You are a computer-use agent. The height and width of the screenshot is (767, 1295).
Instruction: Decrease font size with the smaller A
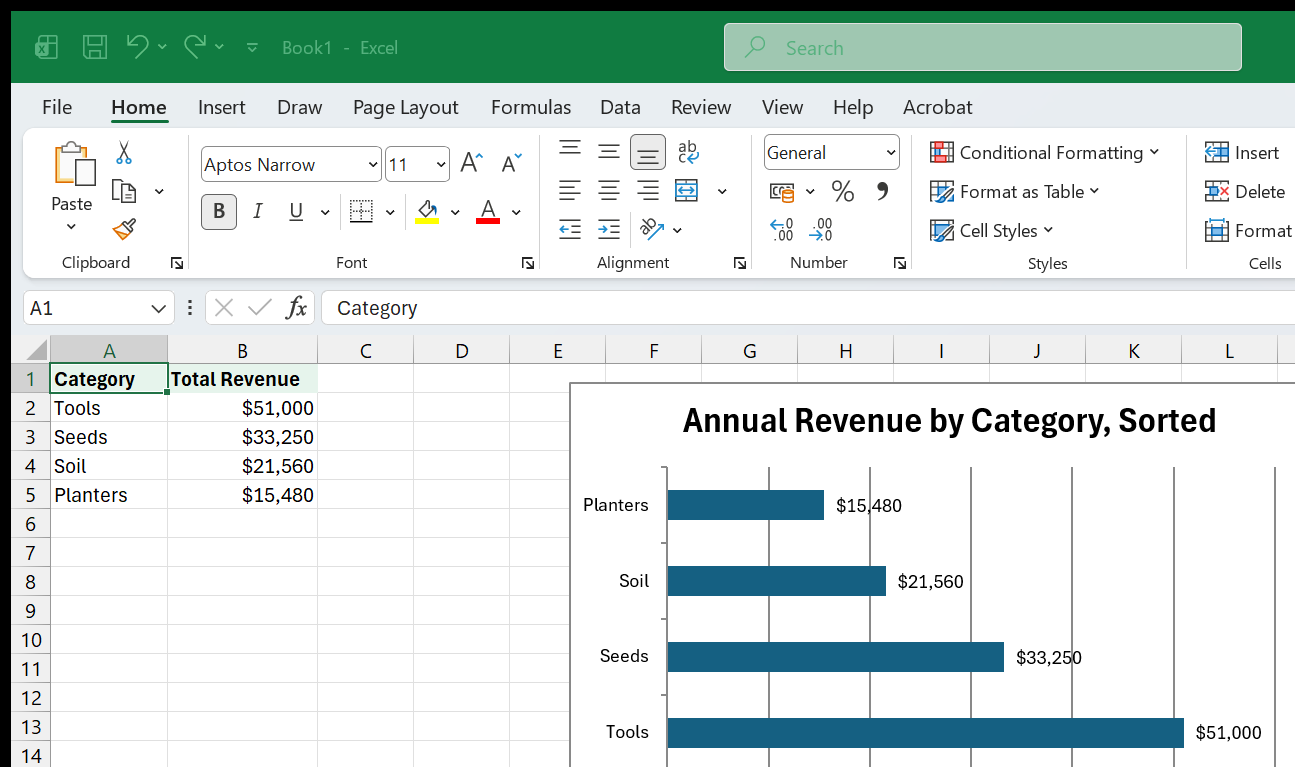(511, 164)
